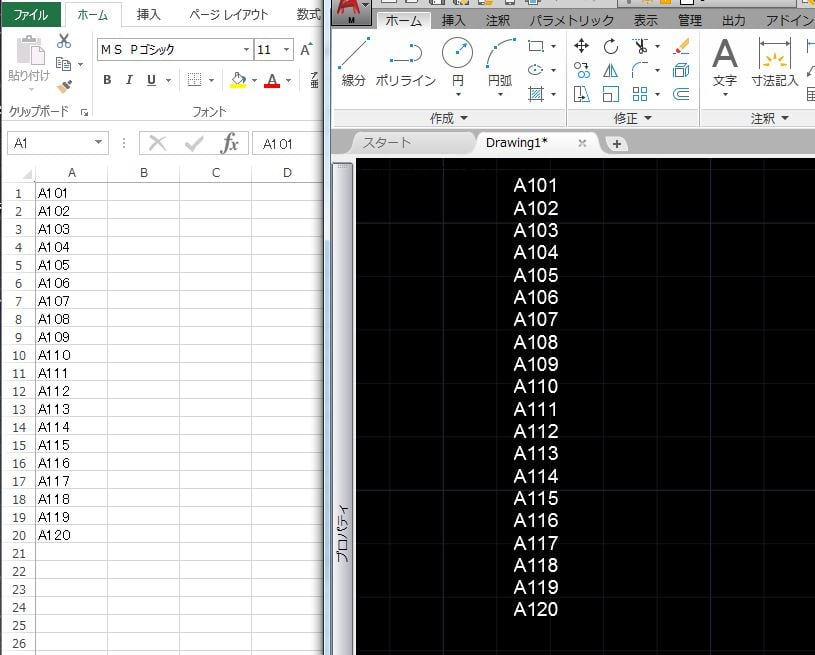
Task: Select the Rotate tool in the Modify panel
Action: (x=611, y=46)
